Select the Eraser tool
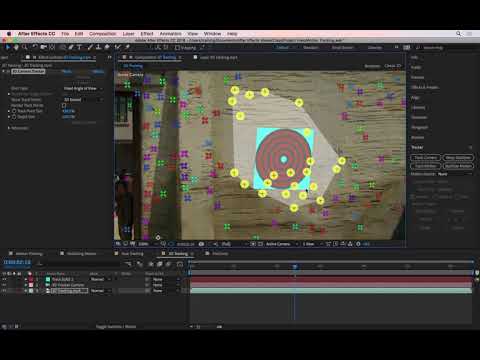Image resolution: width=480 pixels, height=360 pixels. coord(107,47)
